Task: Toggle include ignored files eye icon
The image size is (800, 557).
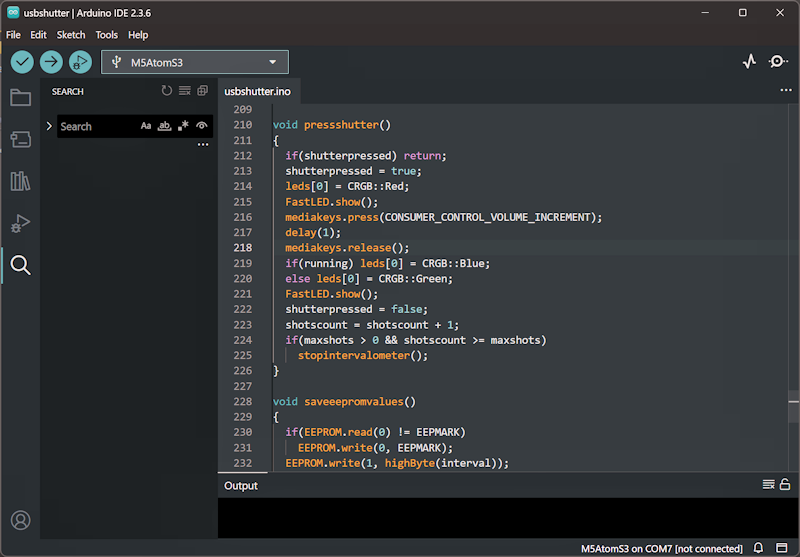Action: pos(202,126)
